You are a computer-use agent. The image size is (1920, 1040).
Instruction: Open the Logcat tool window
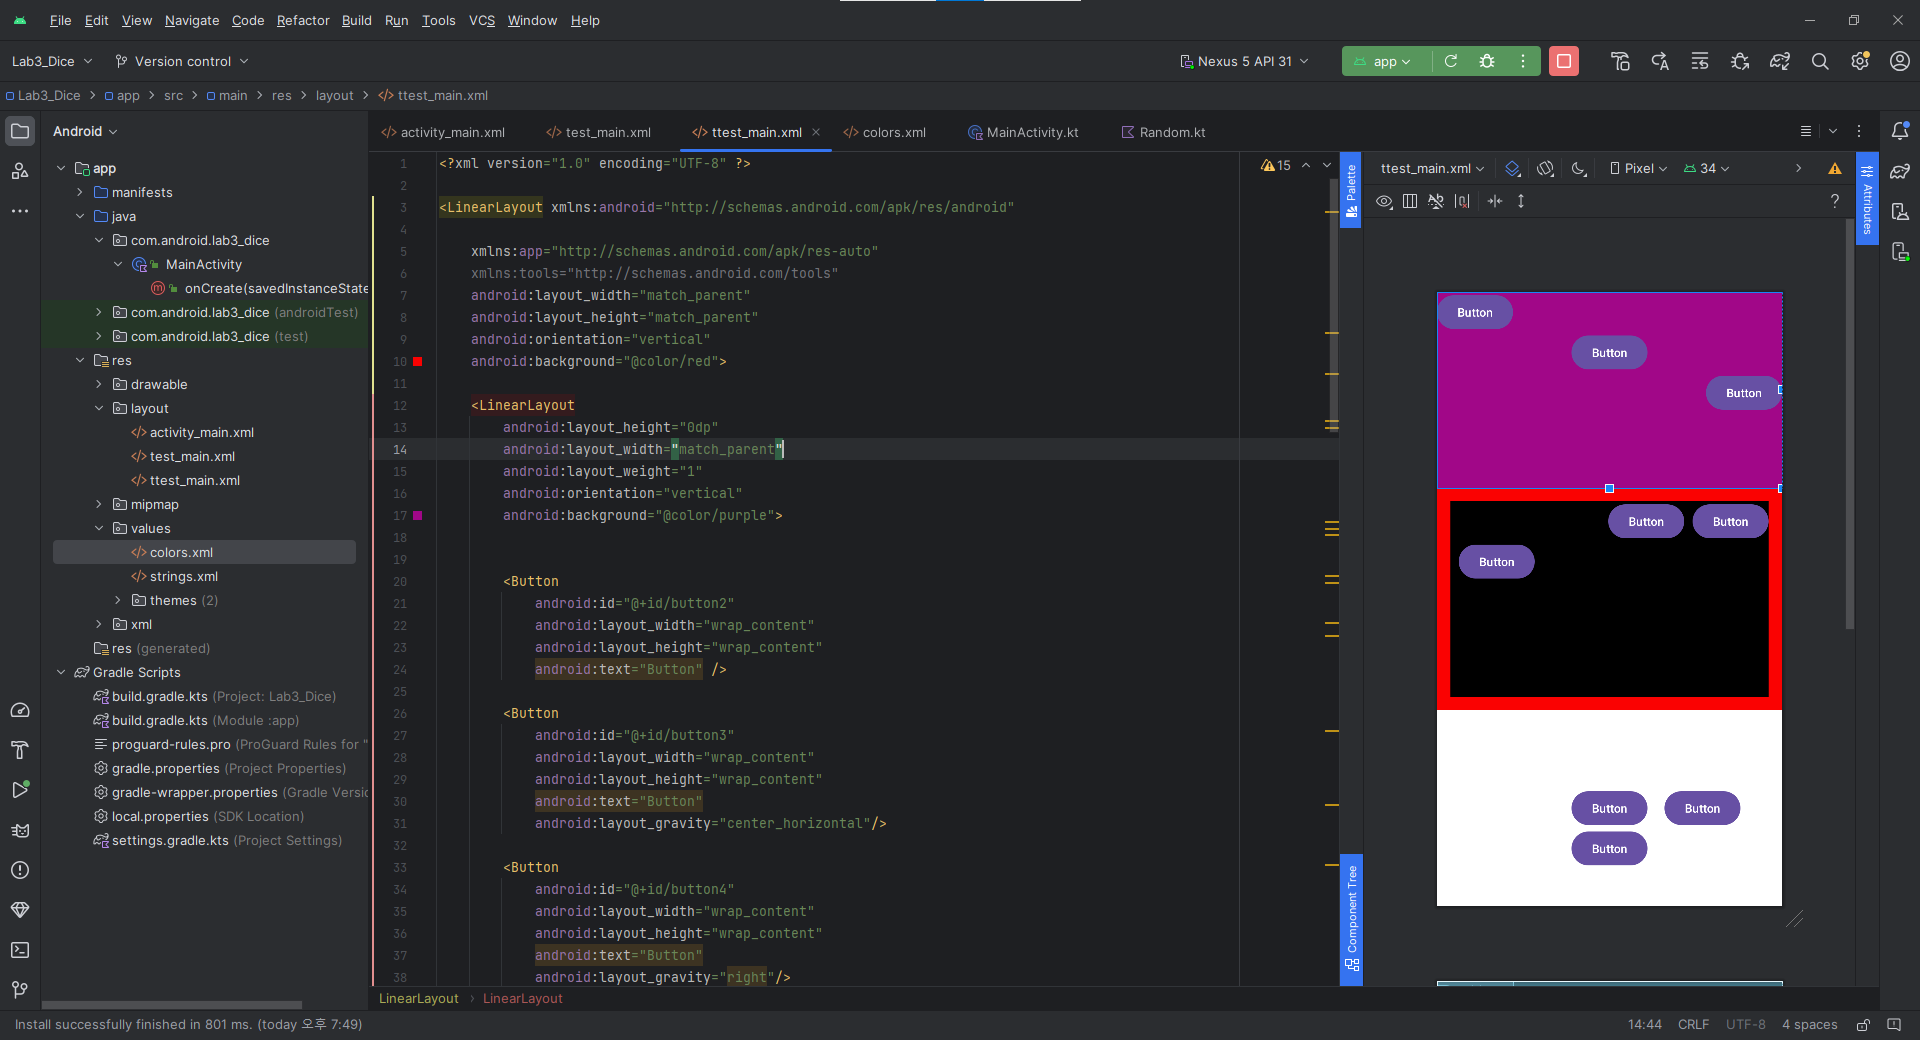20,830
